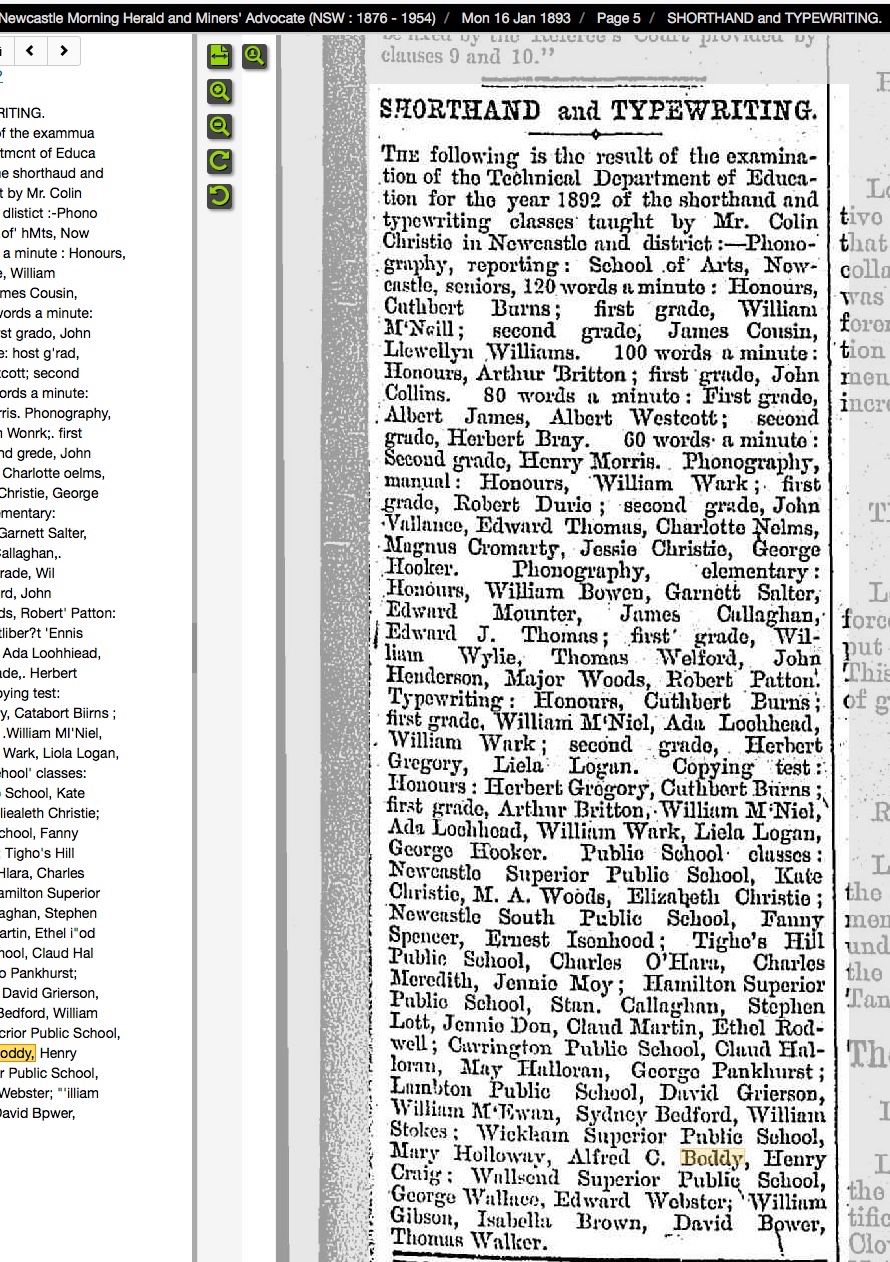Screen dimensions: 890x1262
Task: Open Newcastle Morning Herald and Miners' Advocate breadcrumb
Action: pyautogui.click(x=218, y=18)
